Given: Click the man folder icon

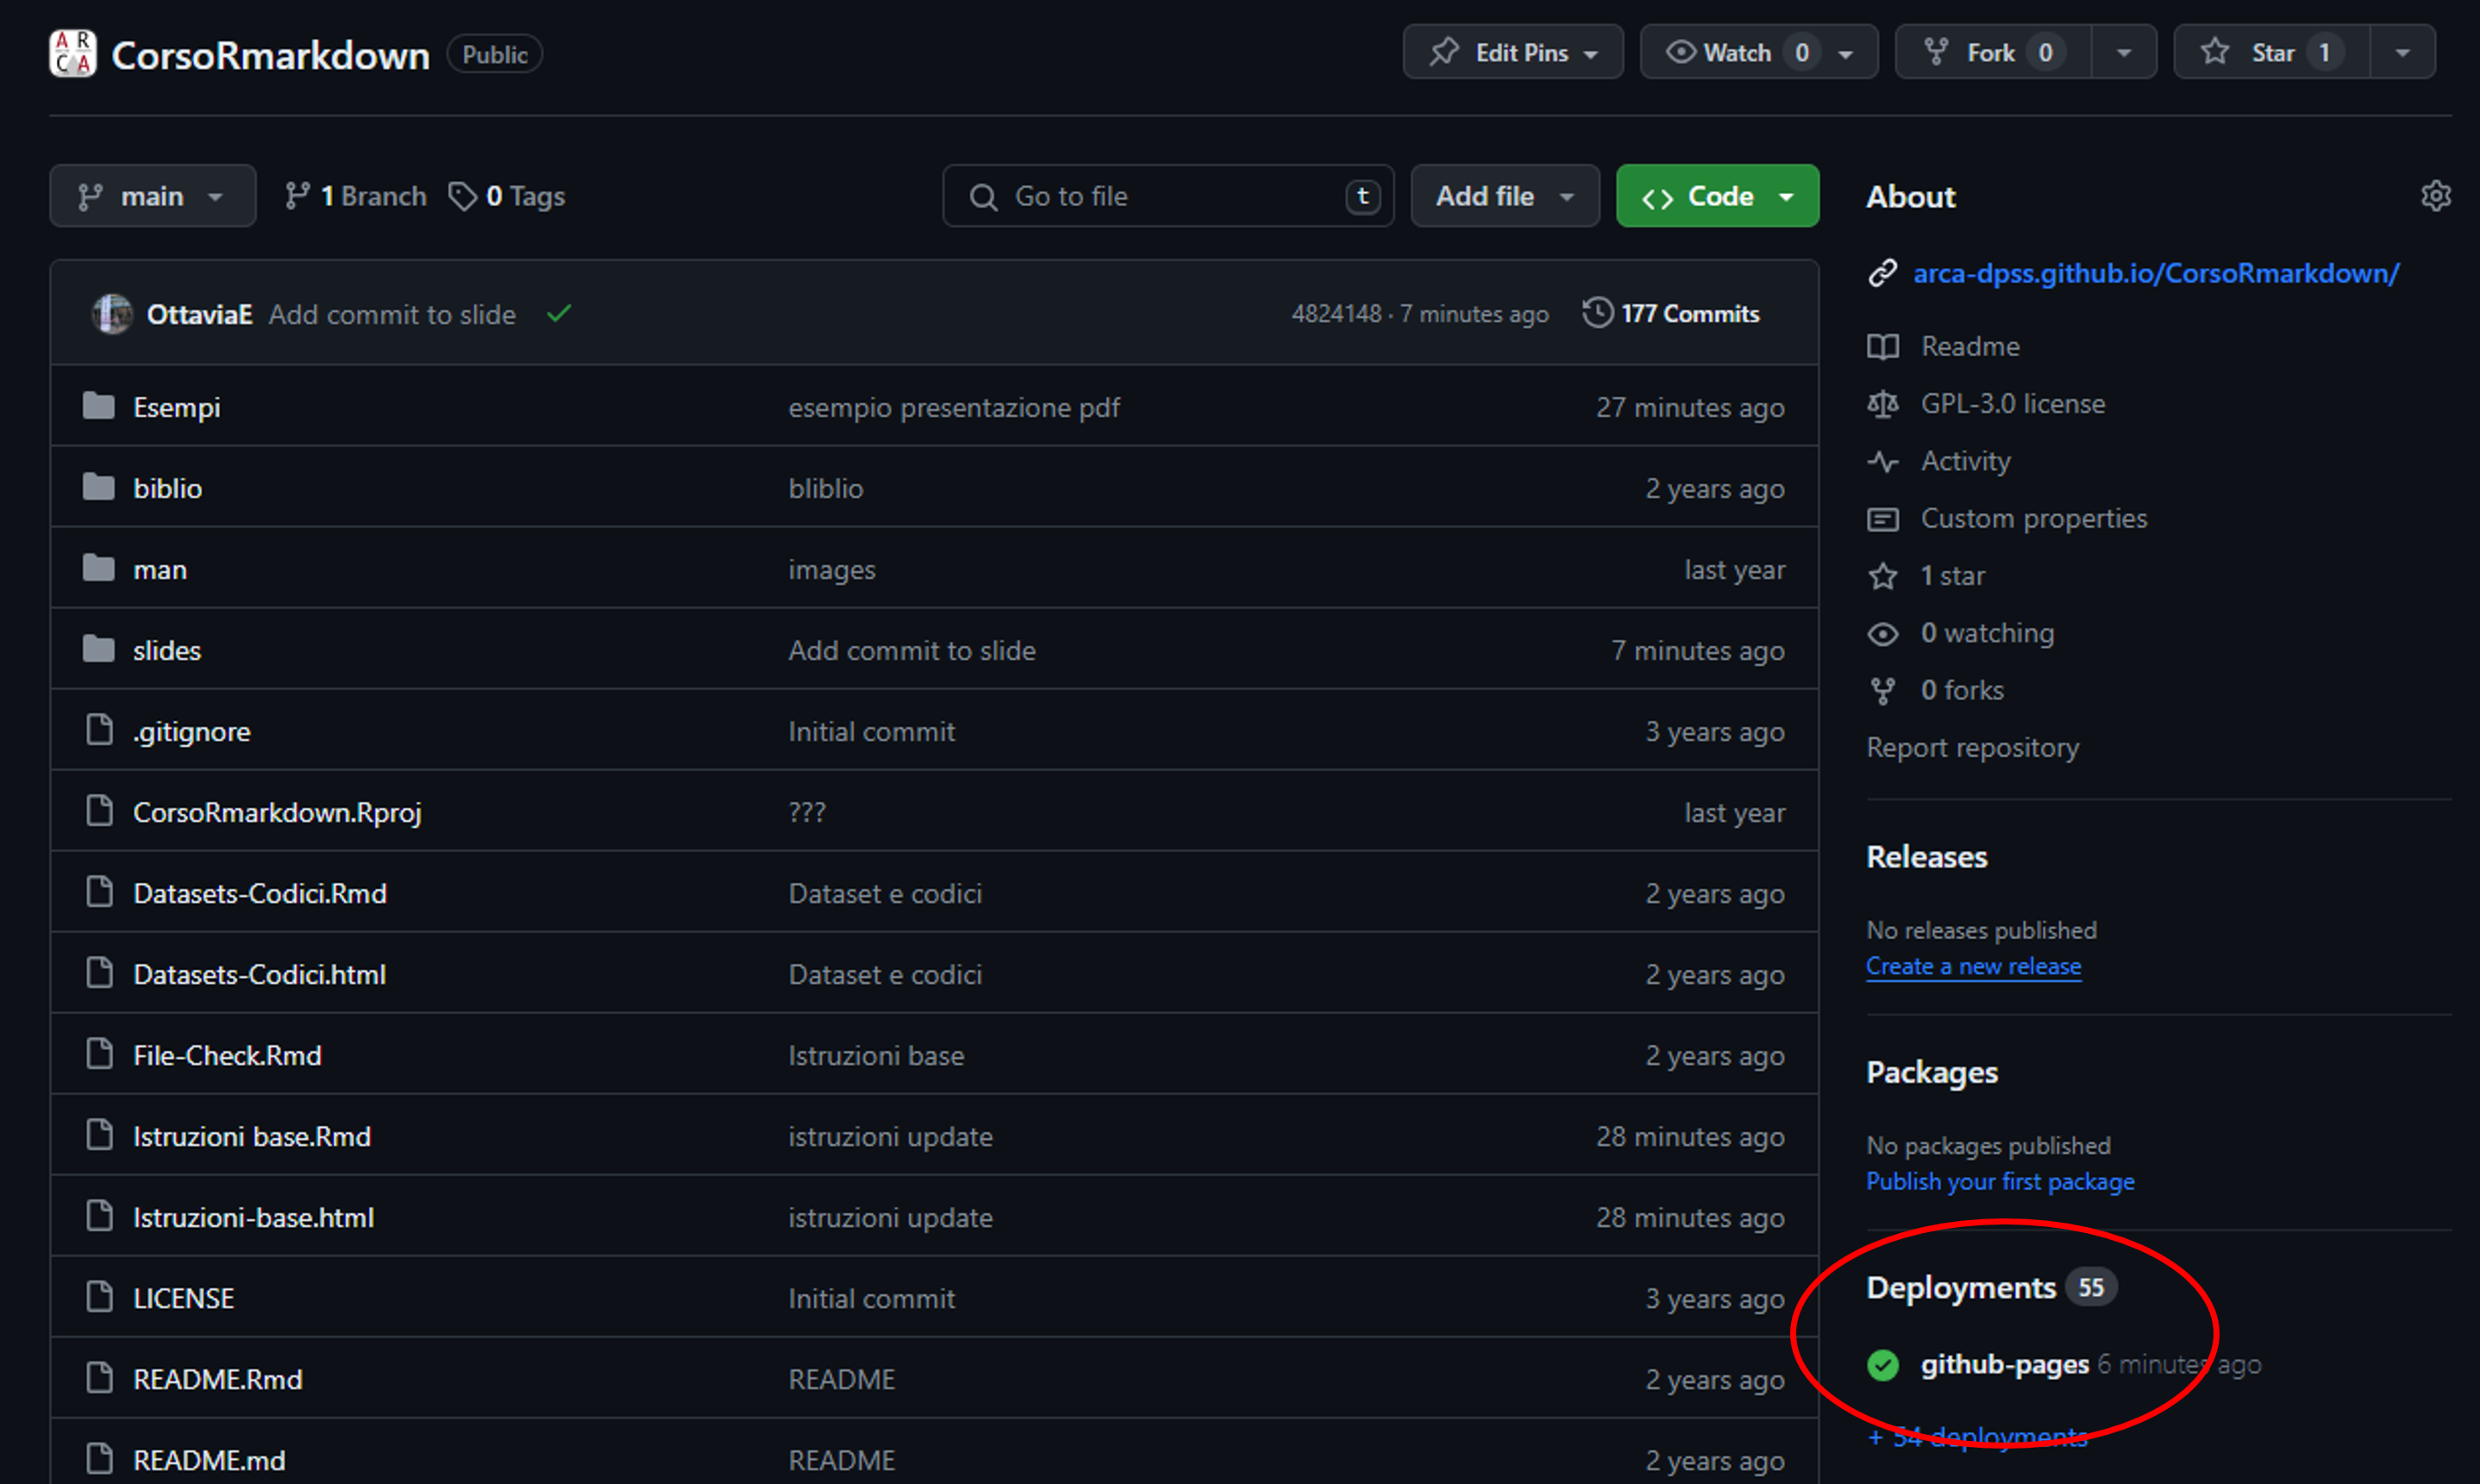Looking at the screenshot, I should click(x=98, y=568).
